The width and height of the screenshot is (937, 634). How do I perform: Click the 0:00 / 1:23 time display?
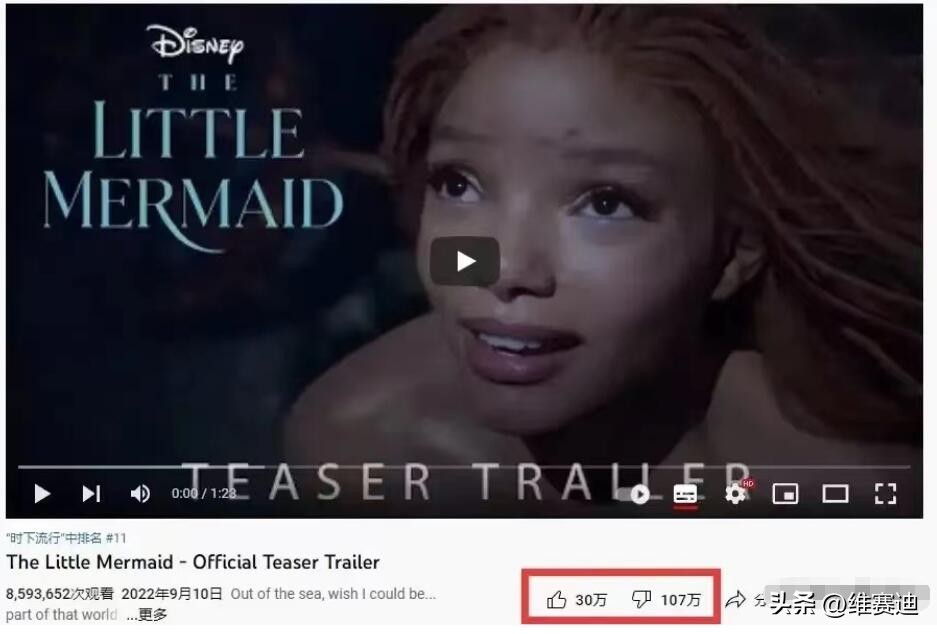203,494
